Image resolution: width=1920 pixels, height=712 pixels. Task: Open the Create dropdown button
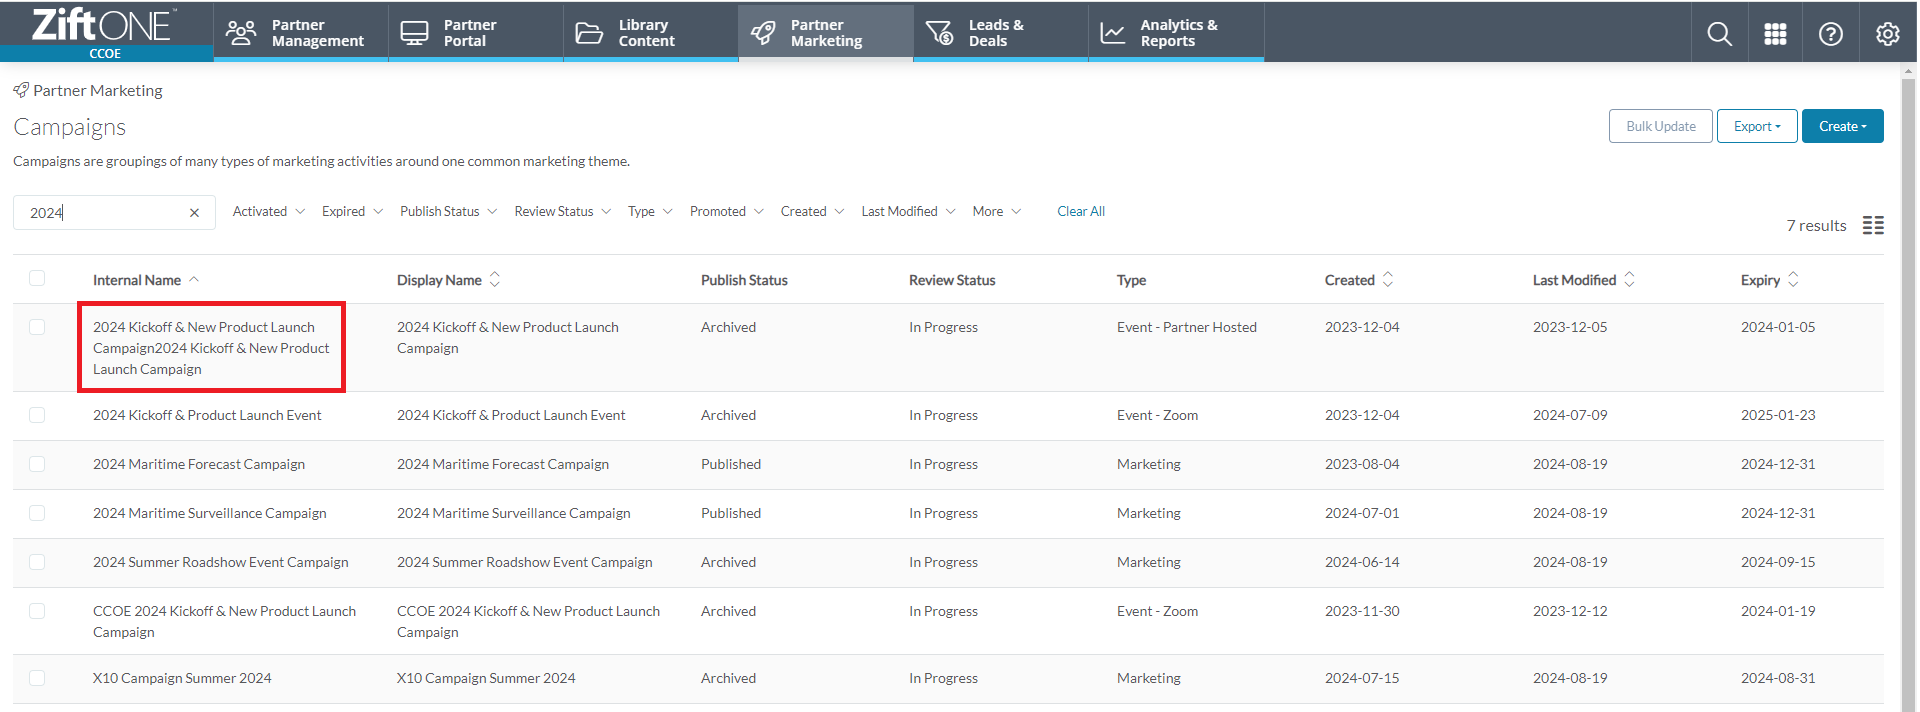tap(1842, 126)
